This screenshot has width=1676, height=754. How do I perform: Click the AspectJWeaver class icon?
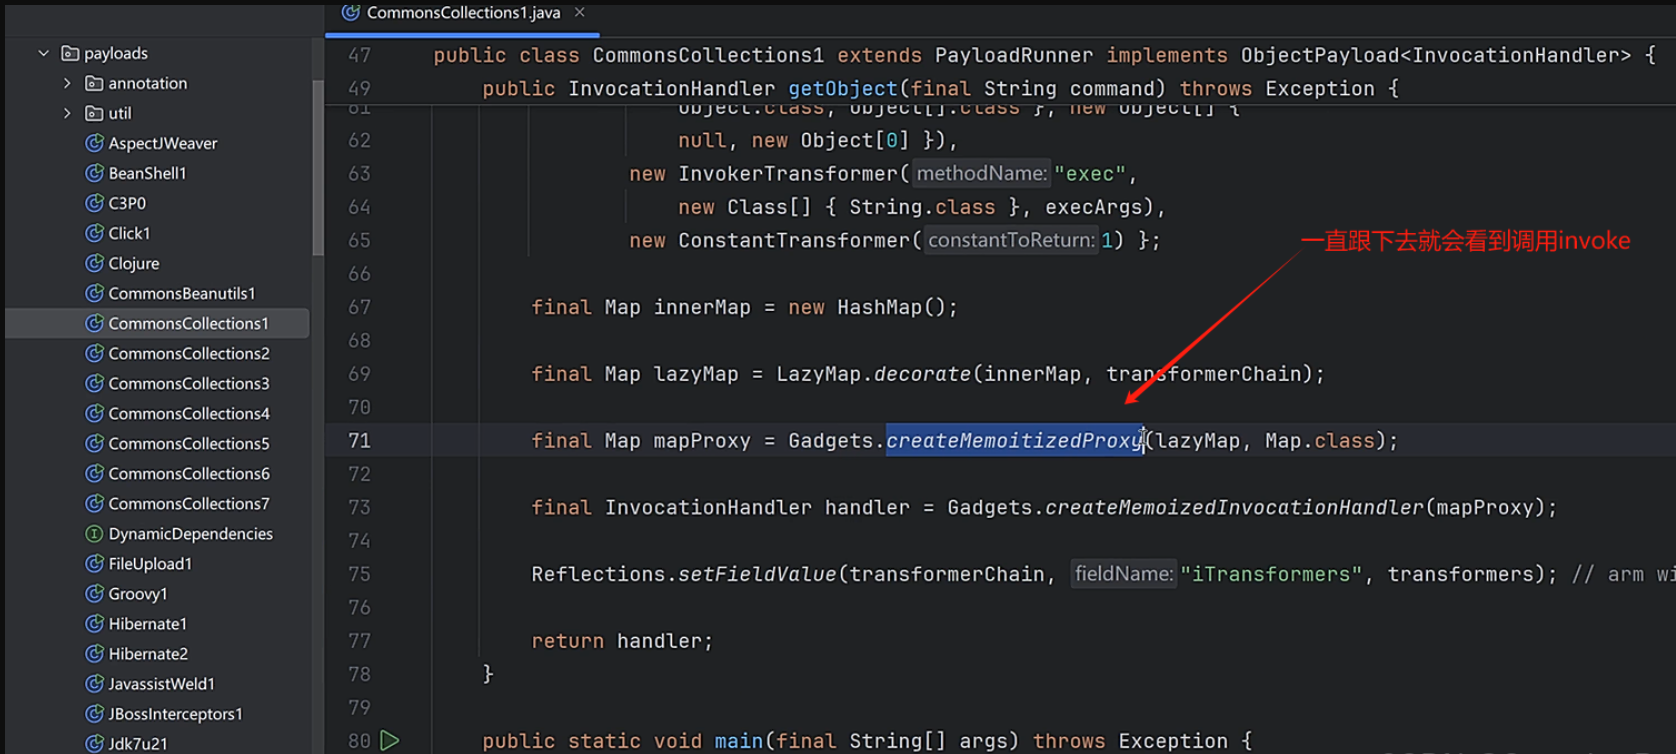point(94,143)
